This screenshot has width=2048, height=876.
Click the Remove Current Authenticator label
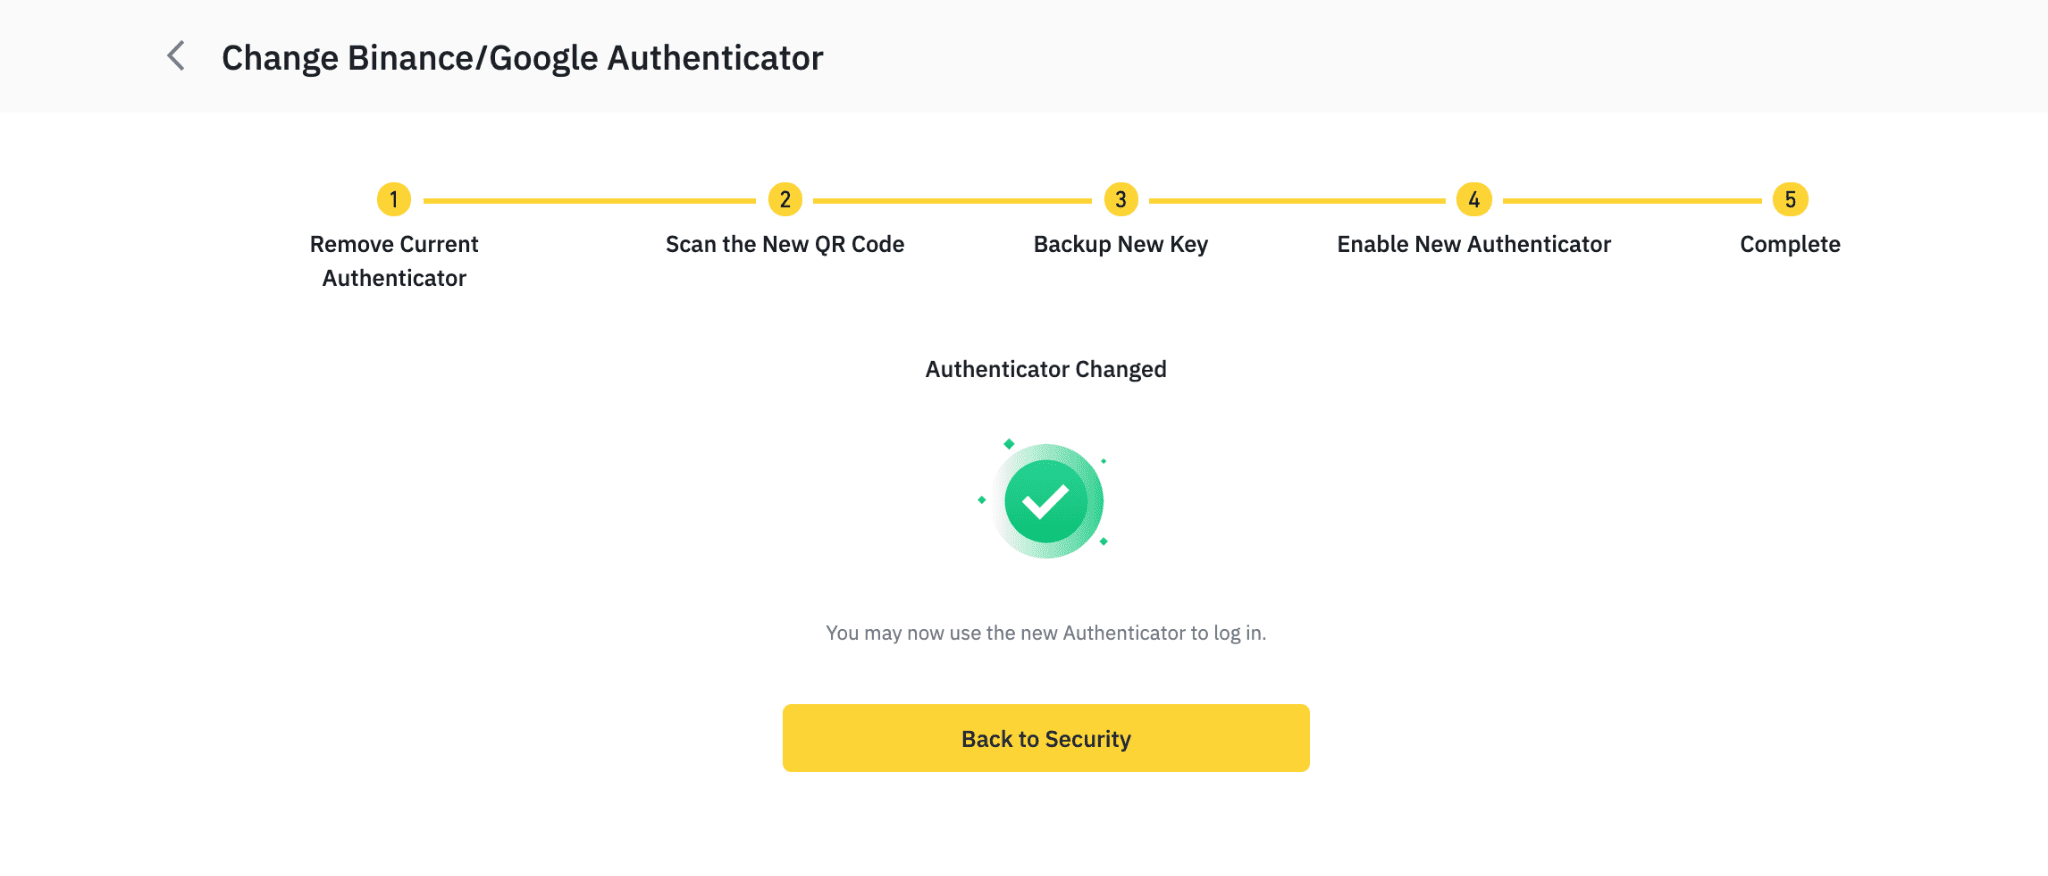(394, 261)
